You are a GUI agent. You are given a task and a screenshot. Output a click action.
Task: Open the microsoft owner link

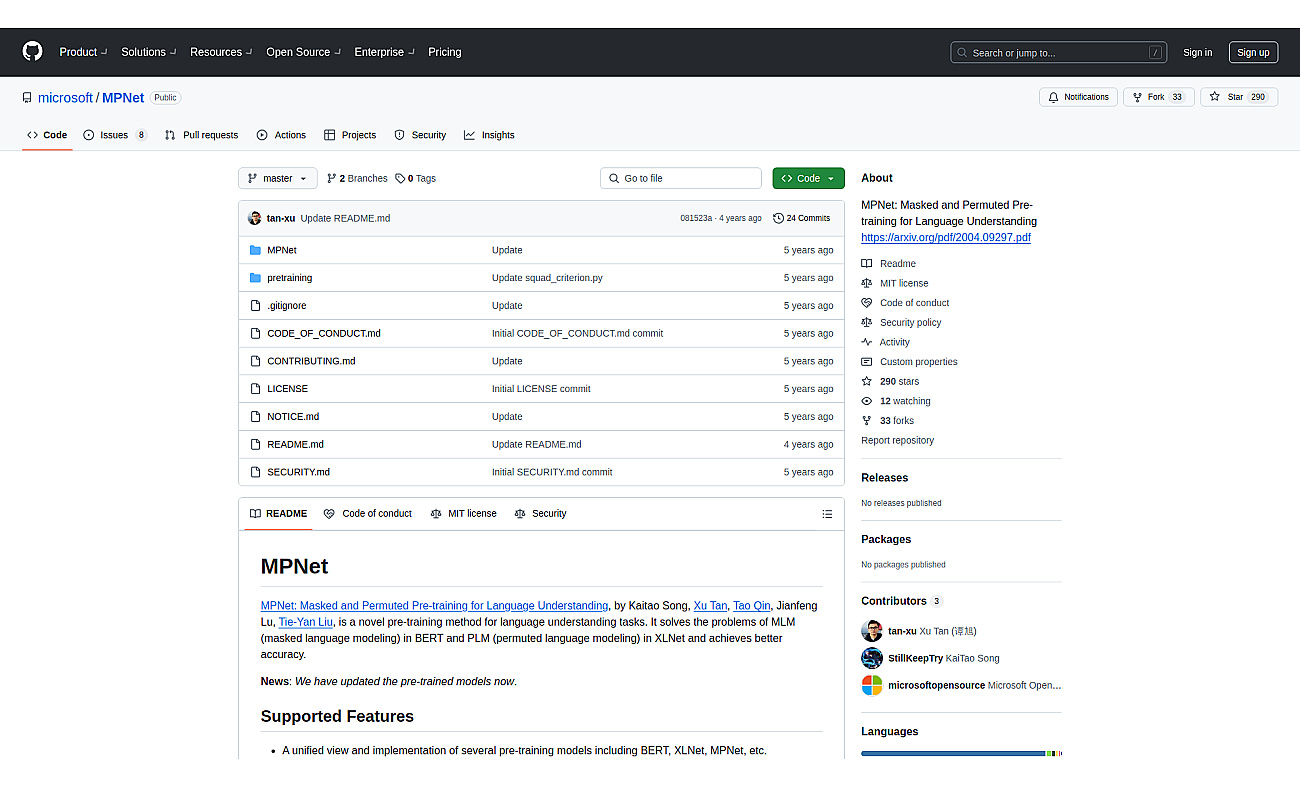pos(65,98)
